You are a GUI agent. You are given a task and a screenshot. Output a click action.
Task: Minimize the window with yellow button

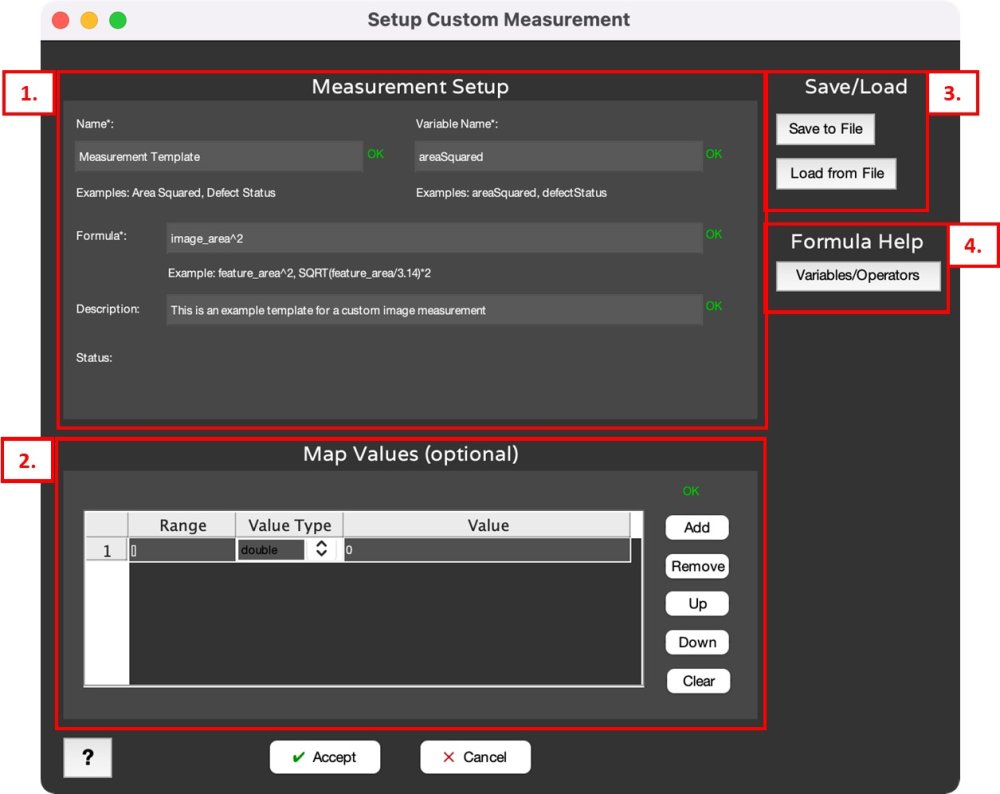(89, 20)
